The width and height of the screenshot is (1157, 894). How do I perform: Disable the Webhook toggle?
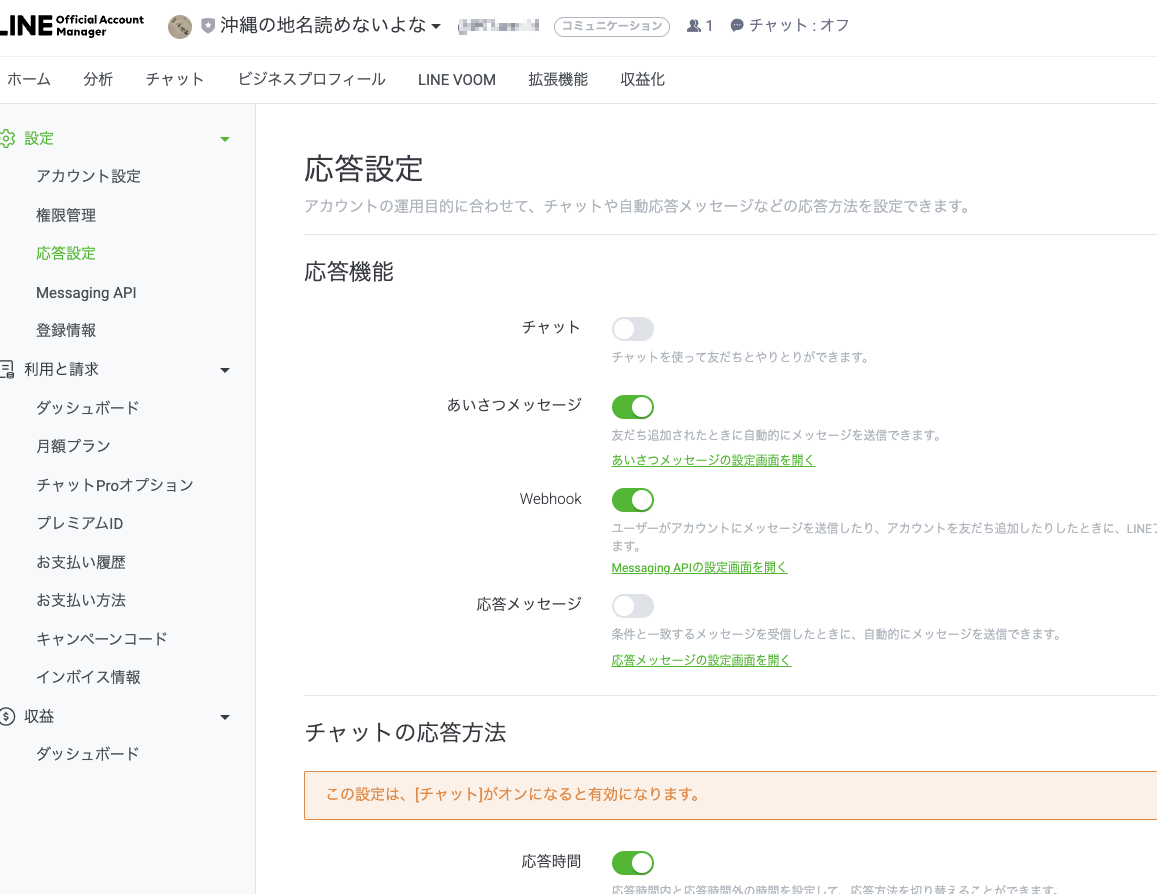pos(633,499)
